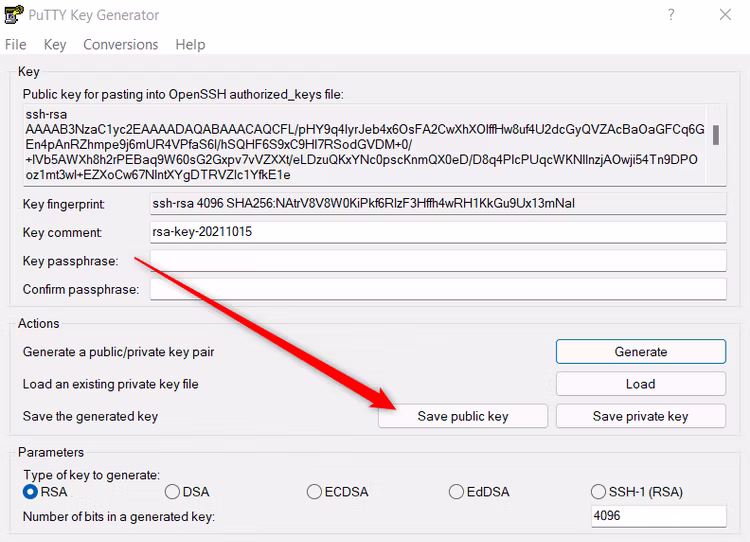
Task: Click the Confirm passphrase field
Action: [x=437, y=289]
